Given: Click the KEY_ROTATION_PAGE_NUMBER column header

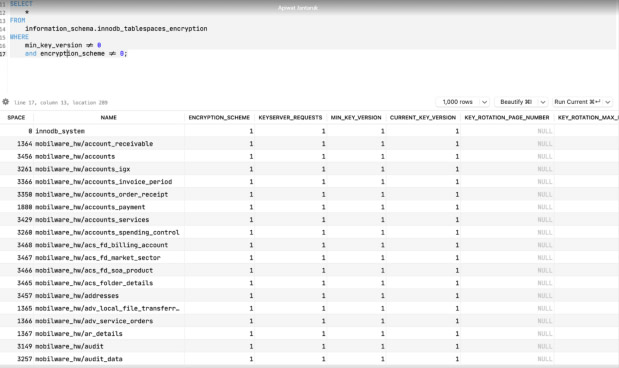Looking at the screenshot, I should [507, 117].
